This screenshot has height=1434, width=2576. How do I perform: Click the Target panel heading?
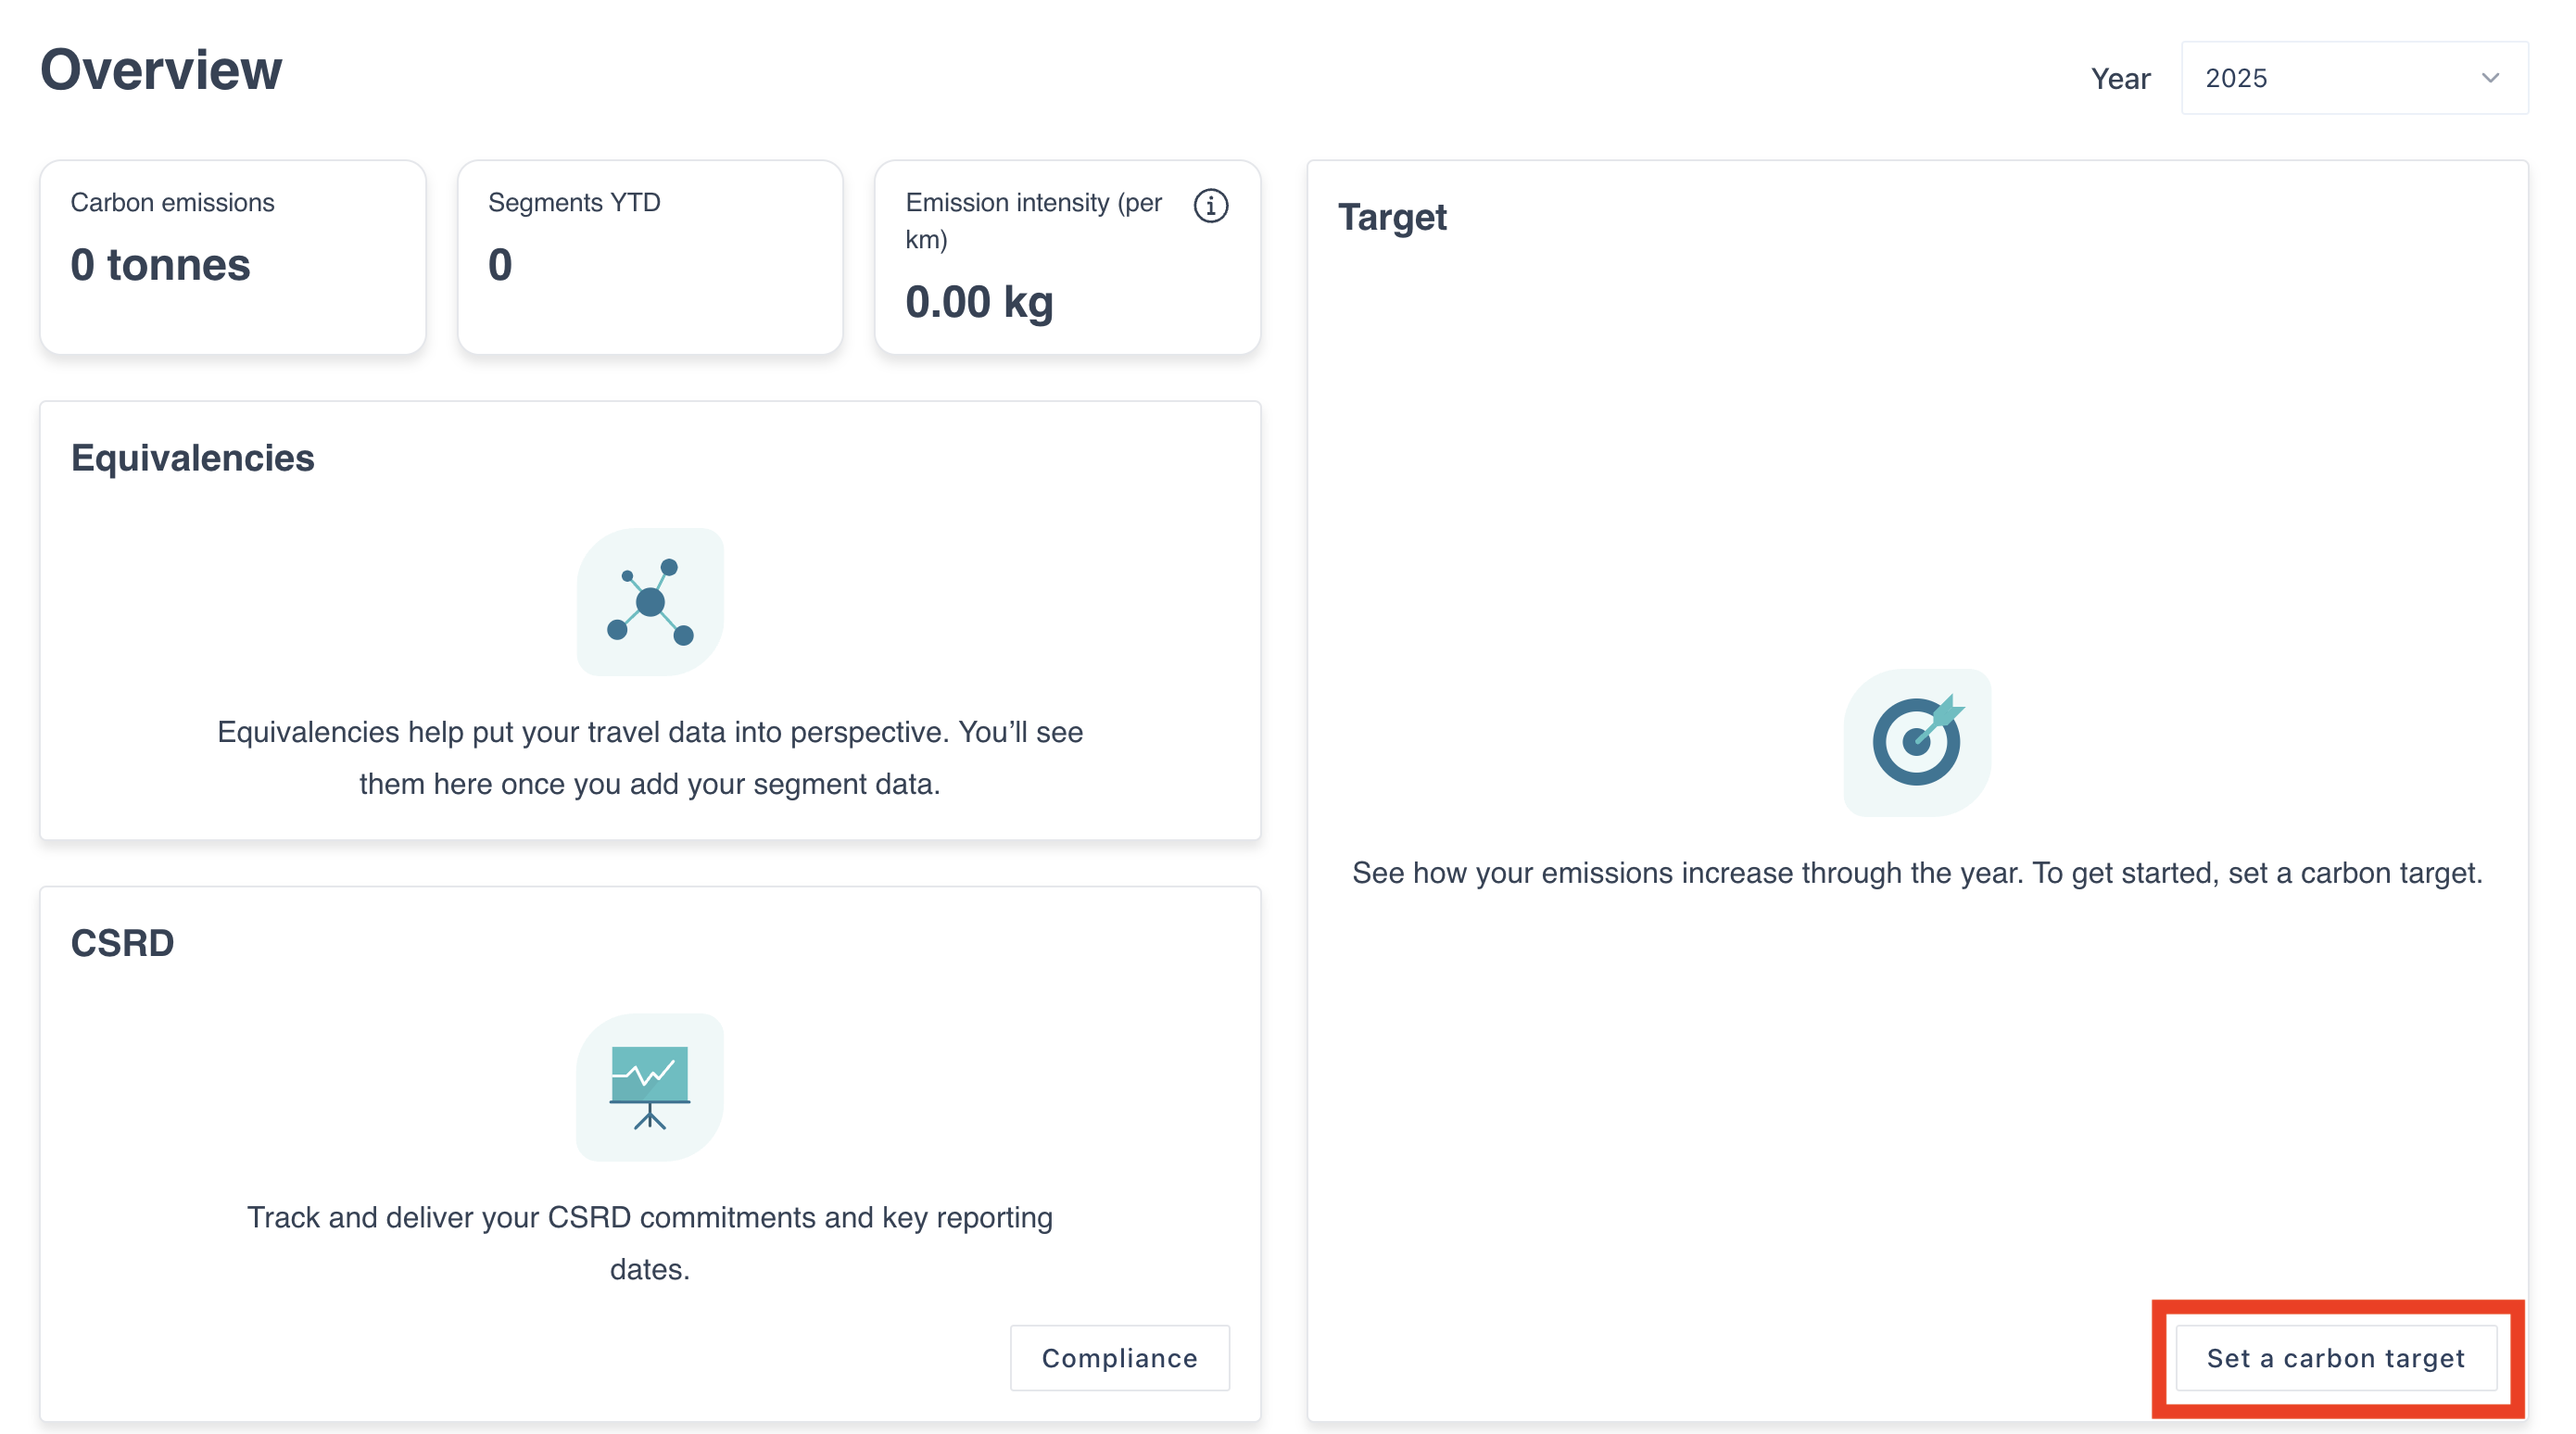(x=1392, y=217)
